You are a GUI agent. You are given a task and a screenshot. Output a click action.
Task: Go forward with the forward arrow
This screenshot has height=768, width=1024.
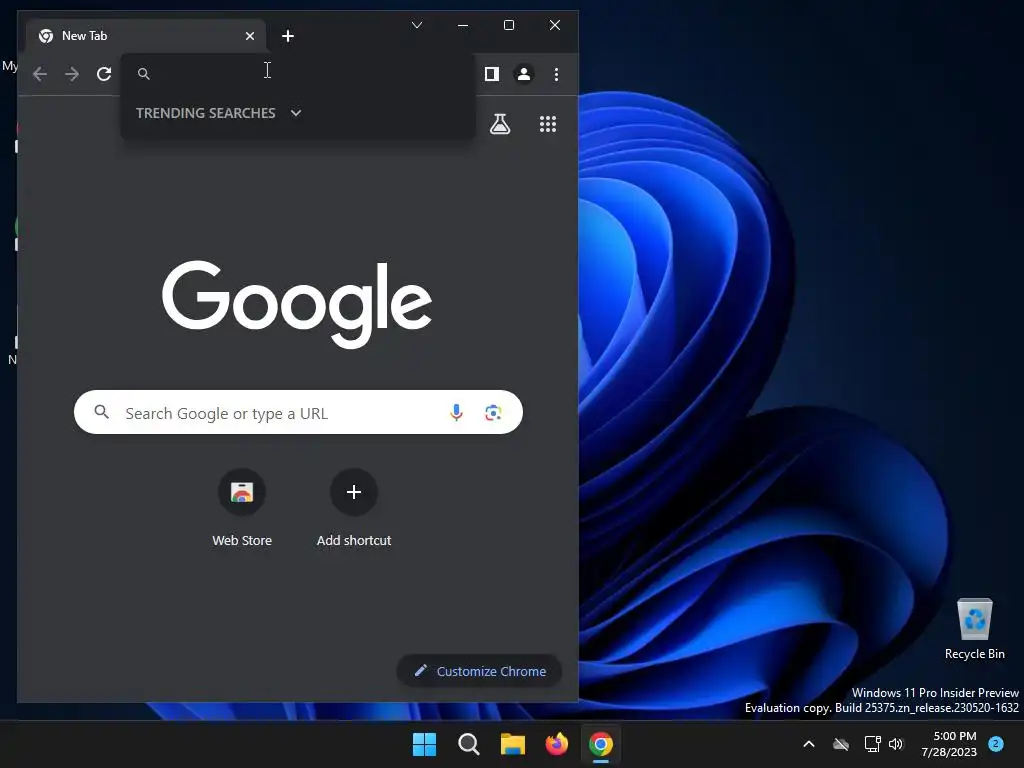pyautogui.click(x=72, y=74)
